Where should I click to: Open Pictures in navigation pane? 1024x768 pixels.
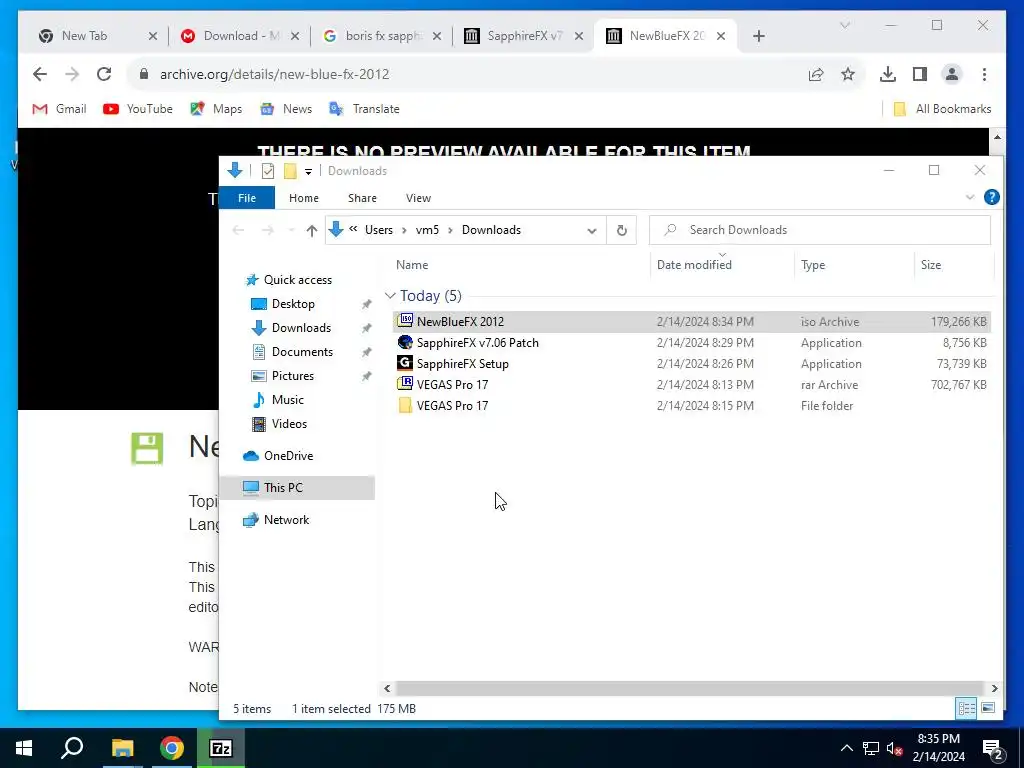tap(293, 376)
